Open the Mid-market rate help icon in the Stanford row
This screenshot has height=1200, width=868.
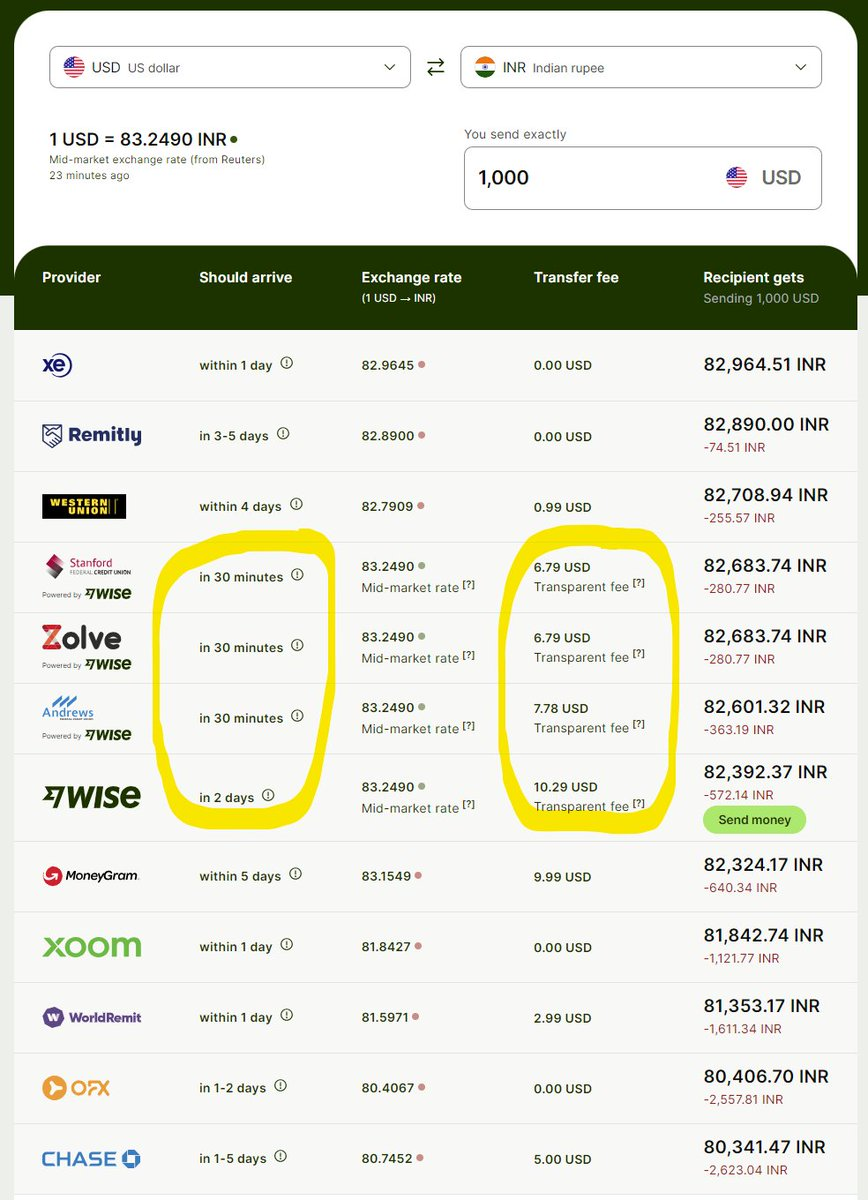[469, 585]
